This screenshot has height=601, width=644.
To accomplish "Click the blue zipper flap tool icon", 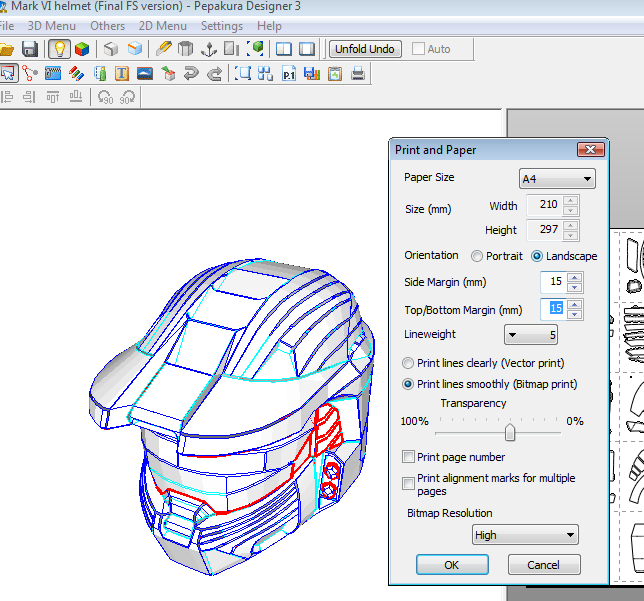I will coord(53,74).
